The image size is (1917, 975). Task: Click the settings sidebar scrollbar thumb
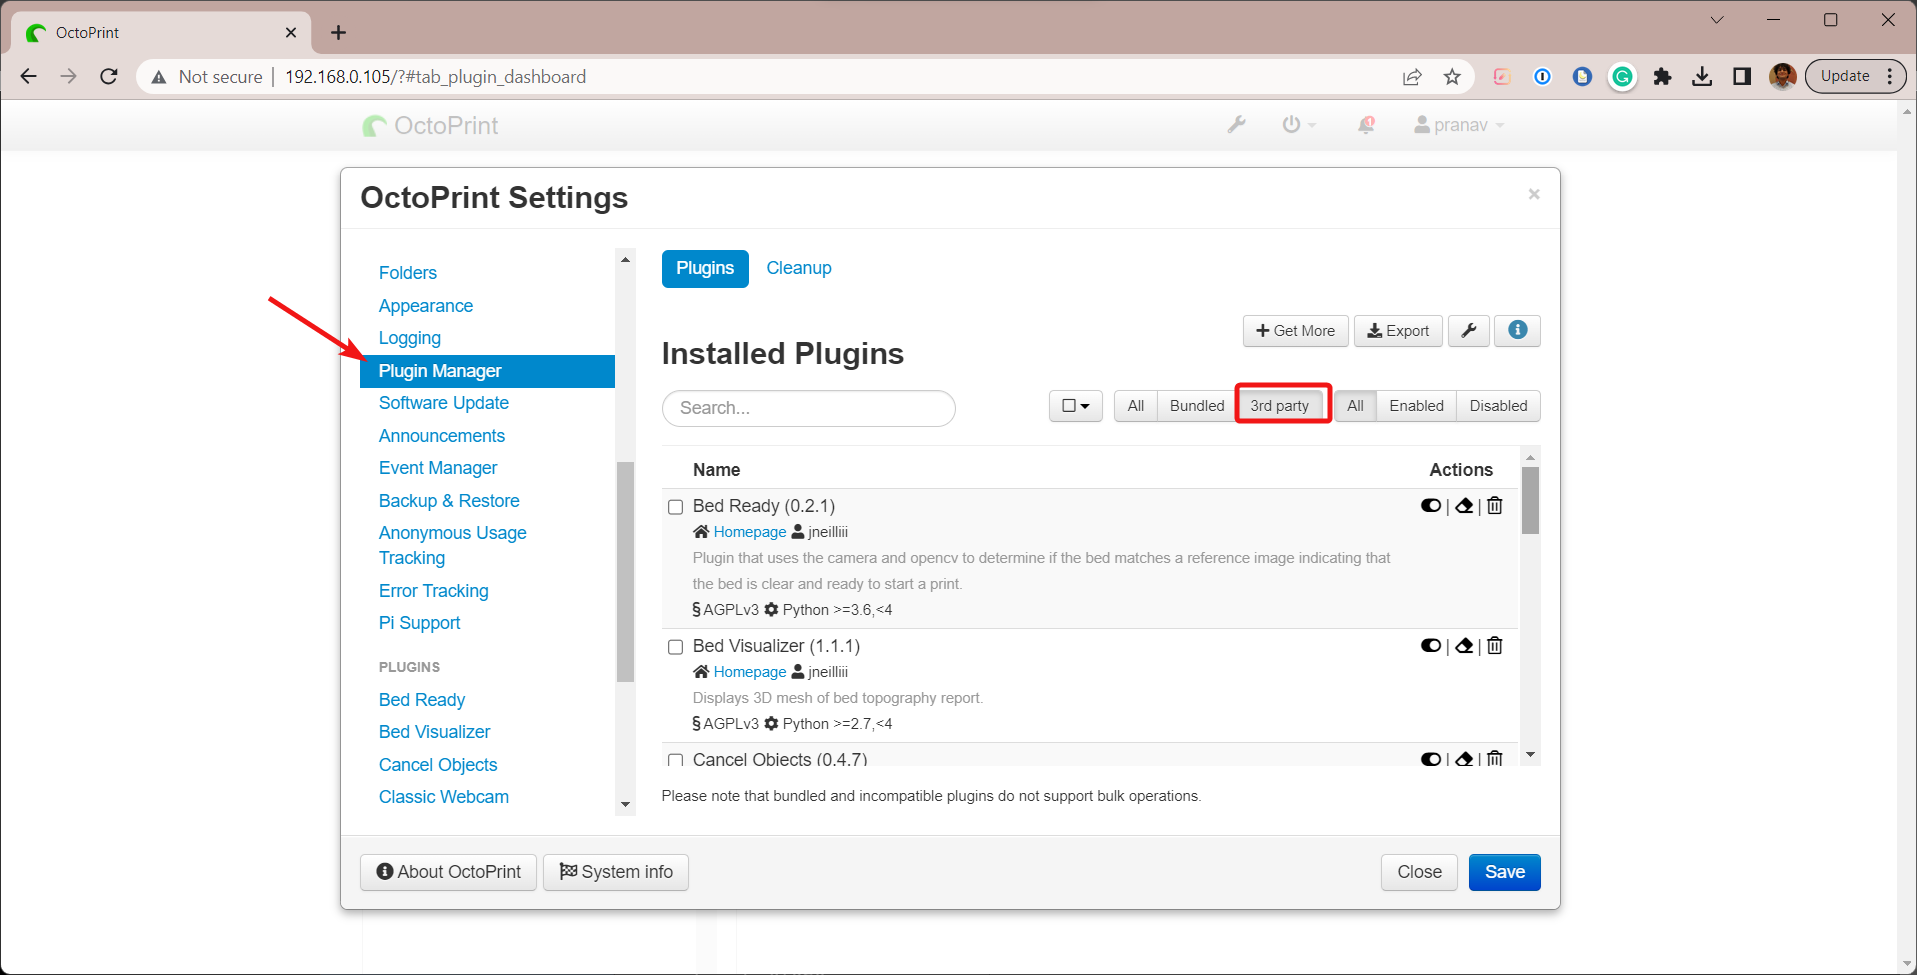(625, 571)
